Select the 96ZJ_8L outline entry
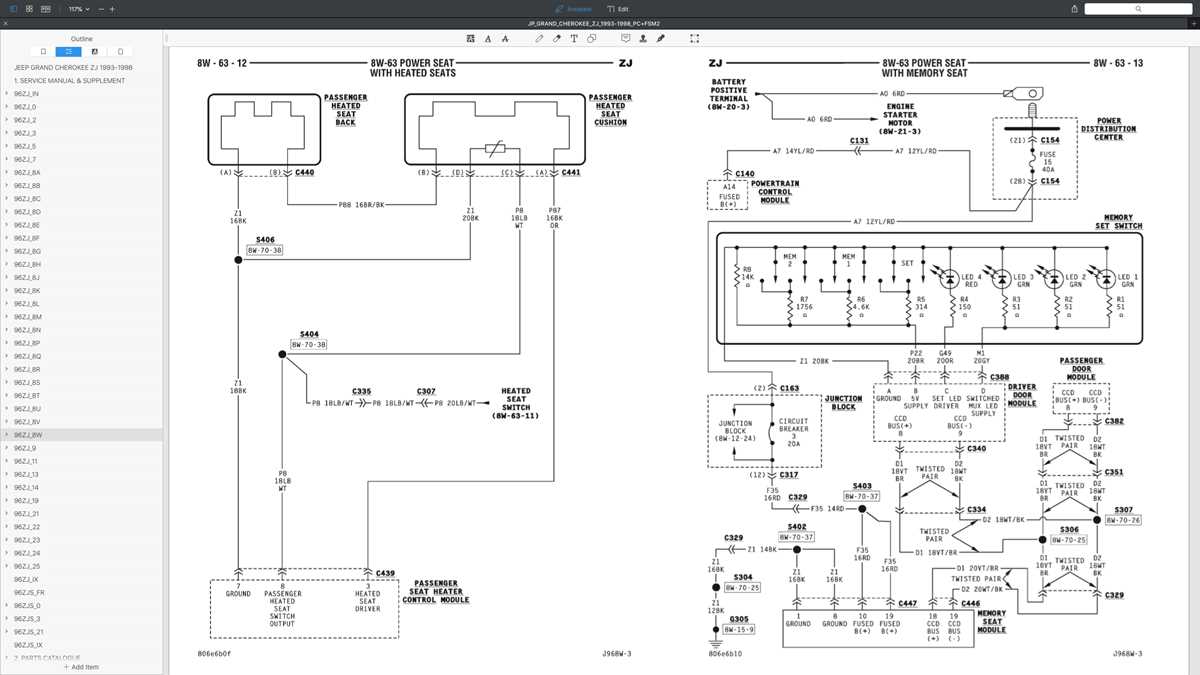Screen dimensions: 1200x675 click(x=27, y=303)
